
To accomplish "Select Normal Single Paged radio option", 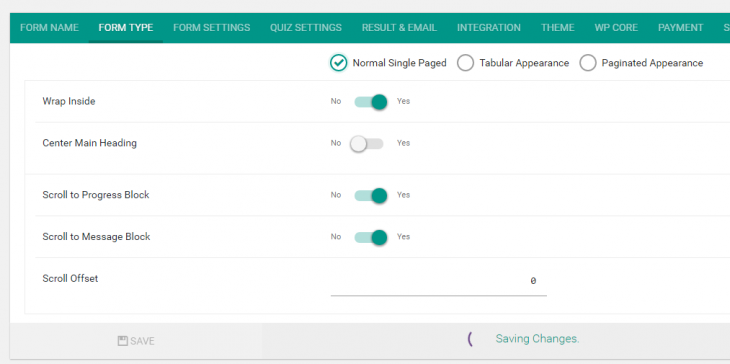I will [338, 63].
